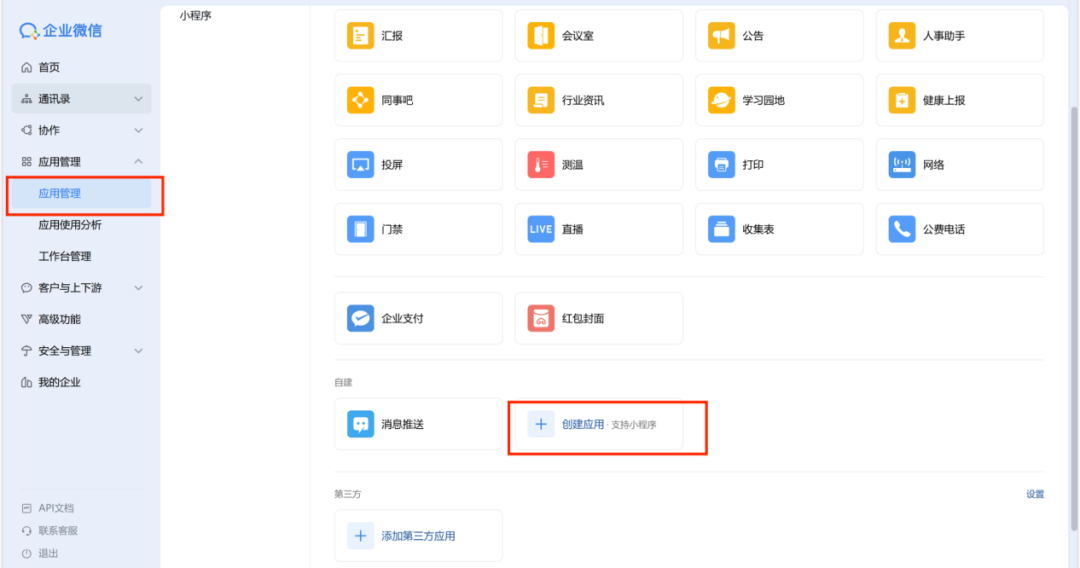1080x568 pixels.
Task: Click the 支持小程序 text
Action: pyautogui.click(x=634, y=425)
